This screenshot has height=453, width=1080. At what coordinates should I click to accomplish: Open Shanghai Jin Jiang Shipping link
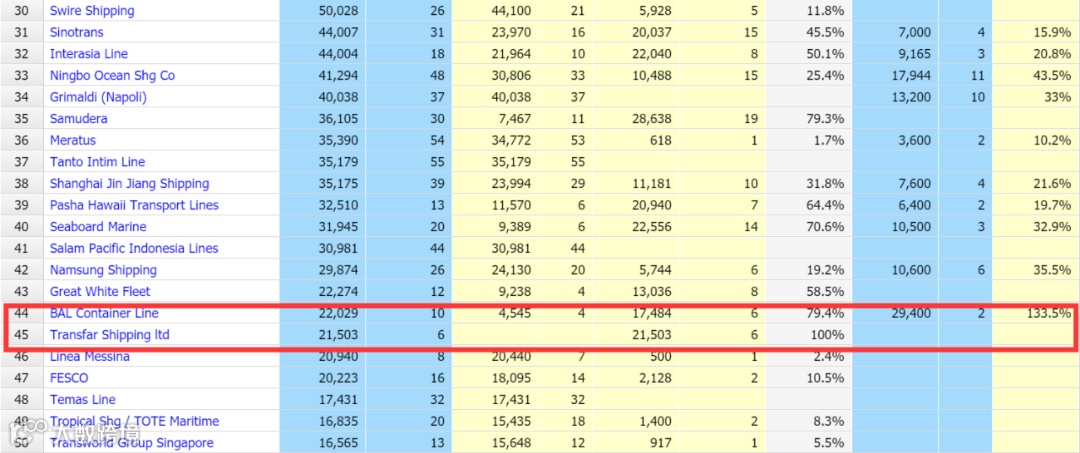(x=129, y=184)
